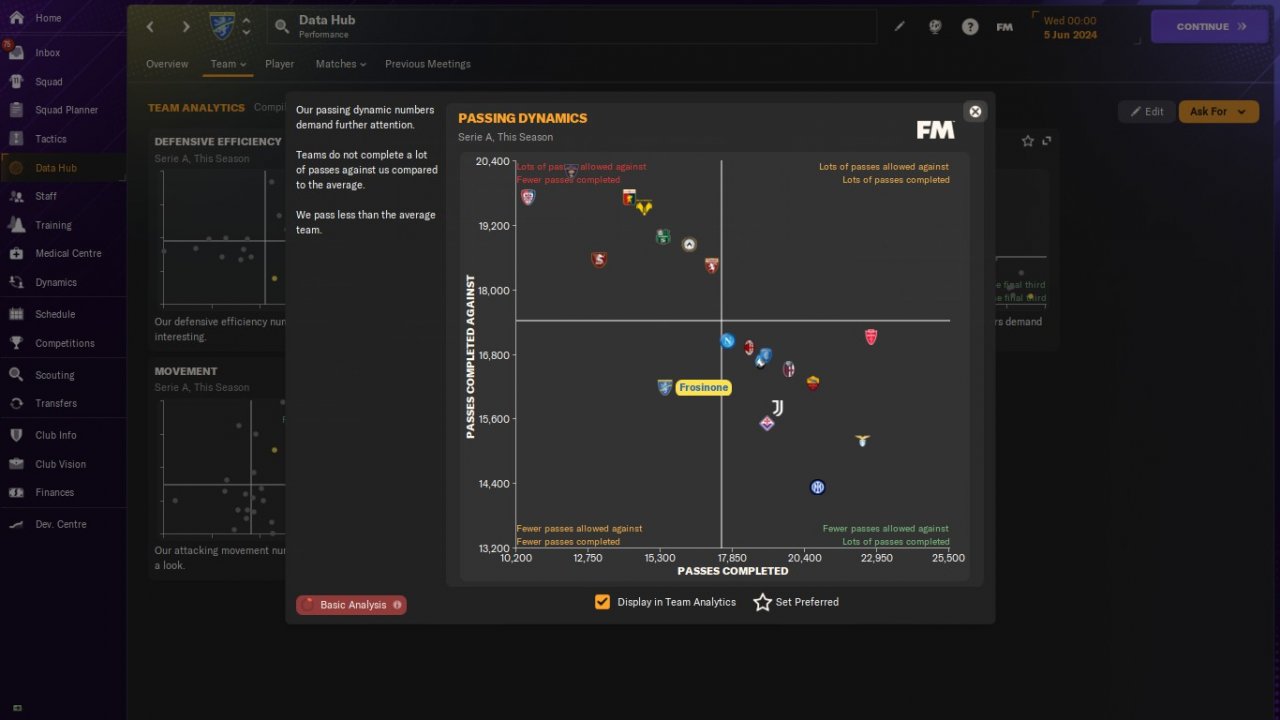Go back with the left arrow
This screenshot has height=720, width=1280.
coord(150,27)
